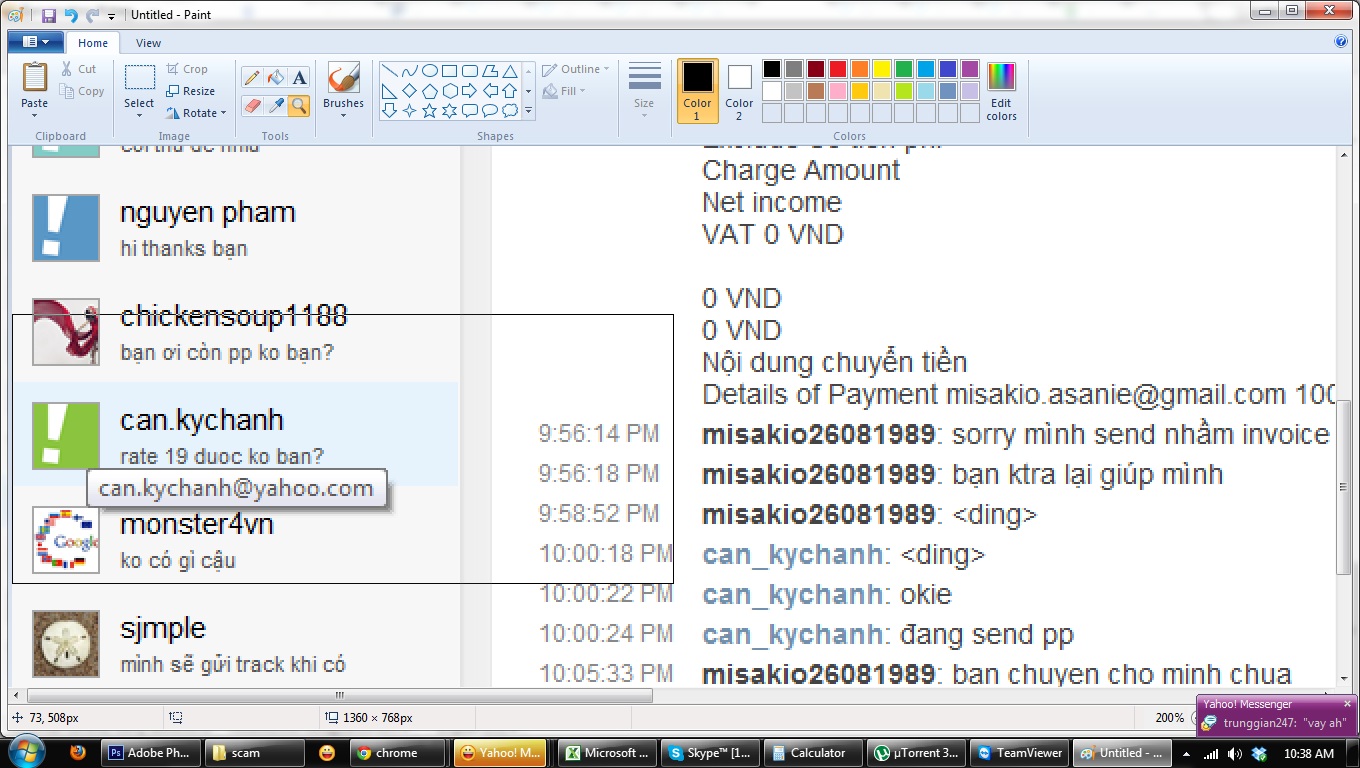Pick the purple color swatch
This screenshot has width=1360, height=768.
click(970, 69)
